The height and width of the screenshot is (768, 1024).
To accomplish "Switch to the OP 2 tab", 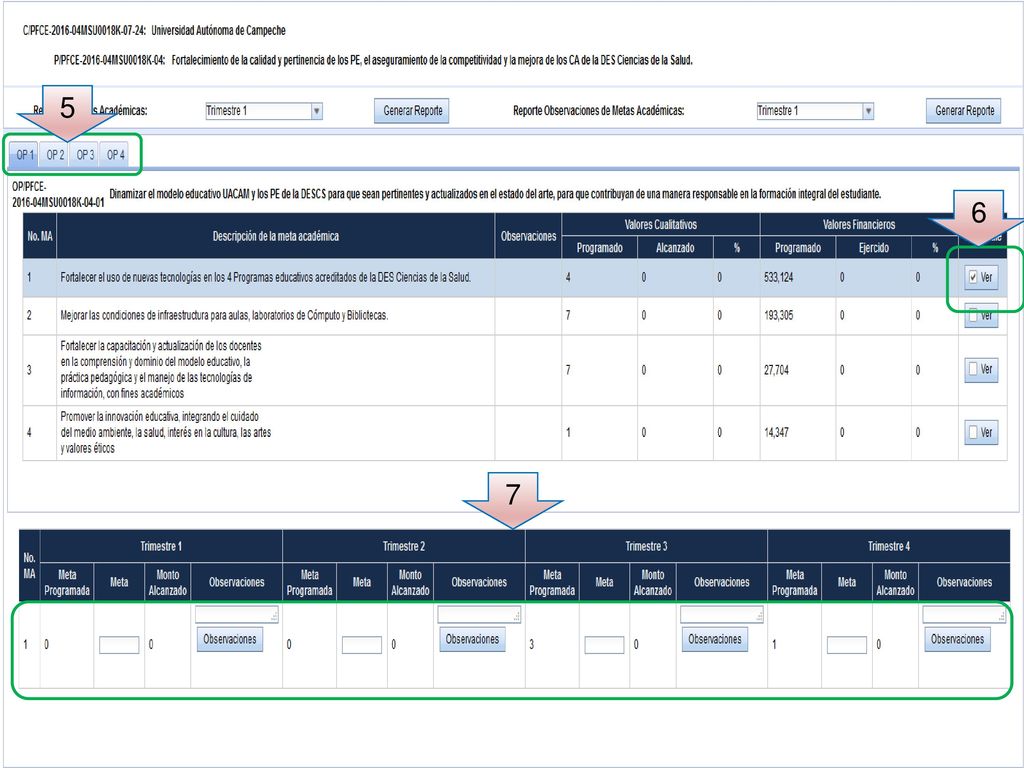I will click(55, 155).
